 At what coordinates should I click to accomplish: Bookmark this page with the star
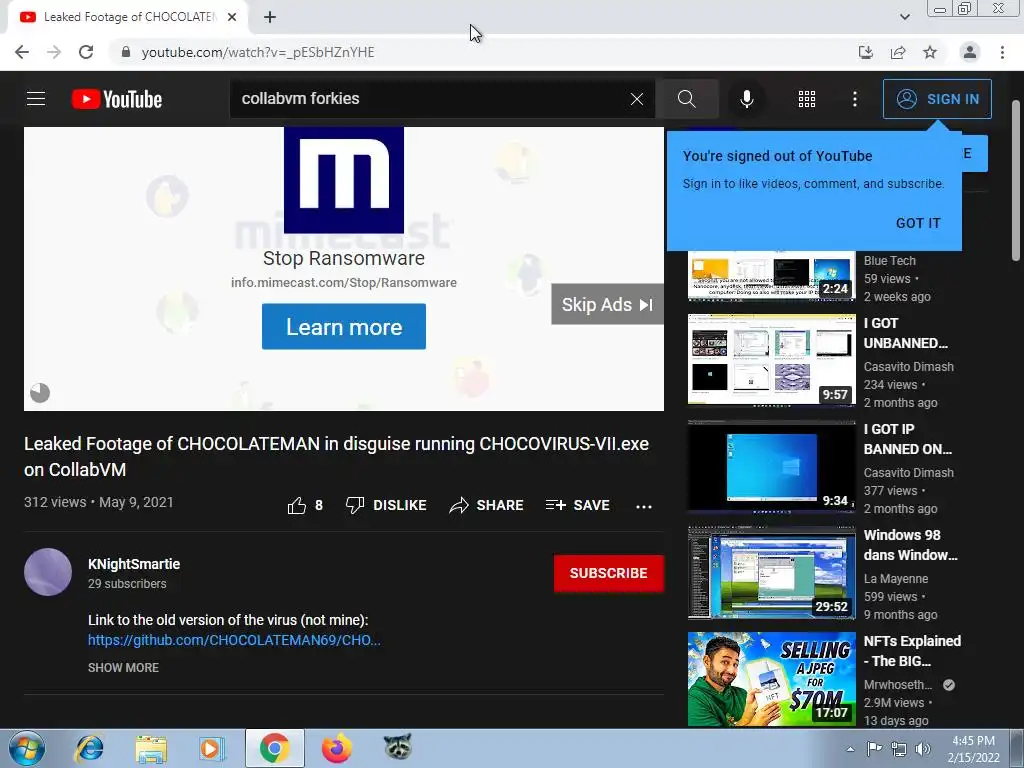[930, 52]
